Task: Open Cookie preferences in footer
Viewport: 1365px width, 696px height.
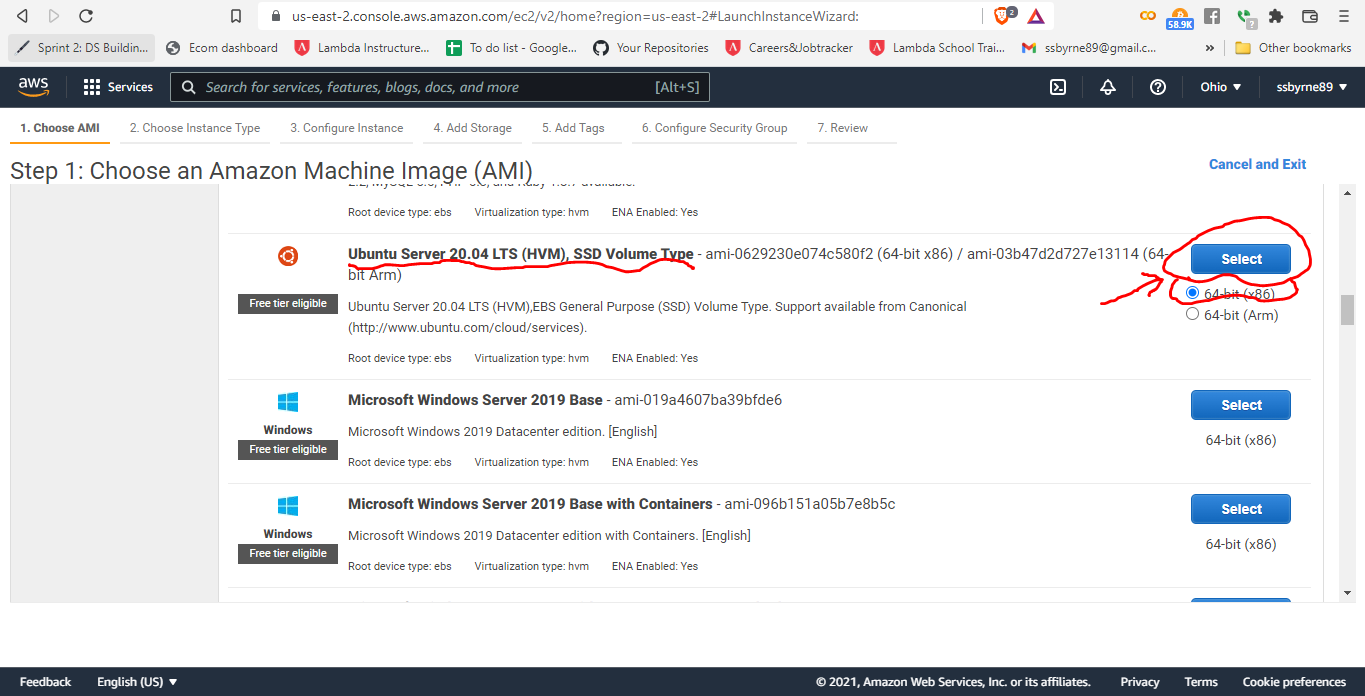Action: 1294,682
